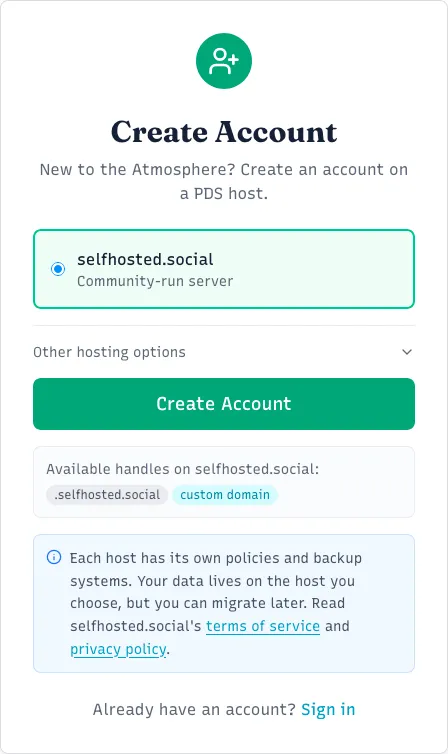Click the custom domain chip
Screen dimensions: 448x754
pyautogui.click(x=225, y=495)
